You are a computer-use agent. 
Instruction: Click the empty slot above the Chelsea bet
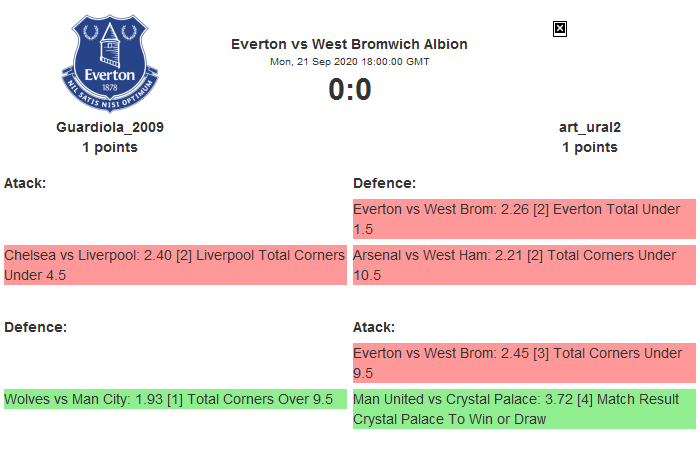175,219
